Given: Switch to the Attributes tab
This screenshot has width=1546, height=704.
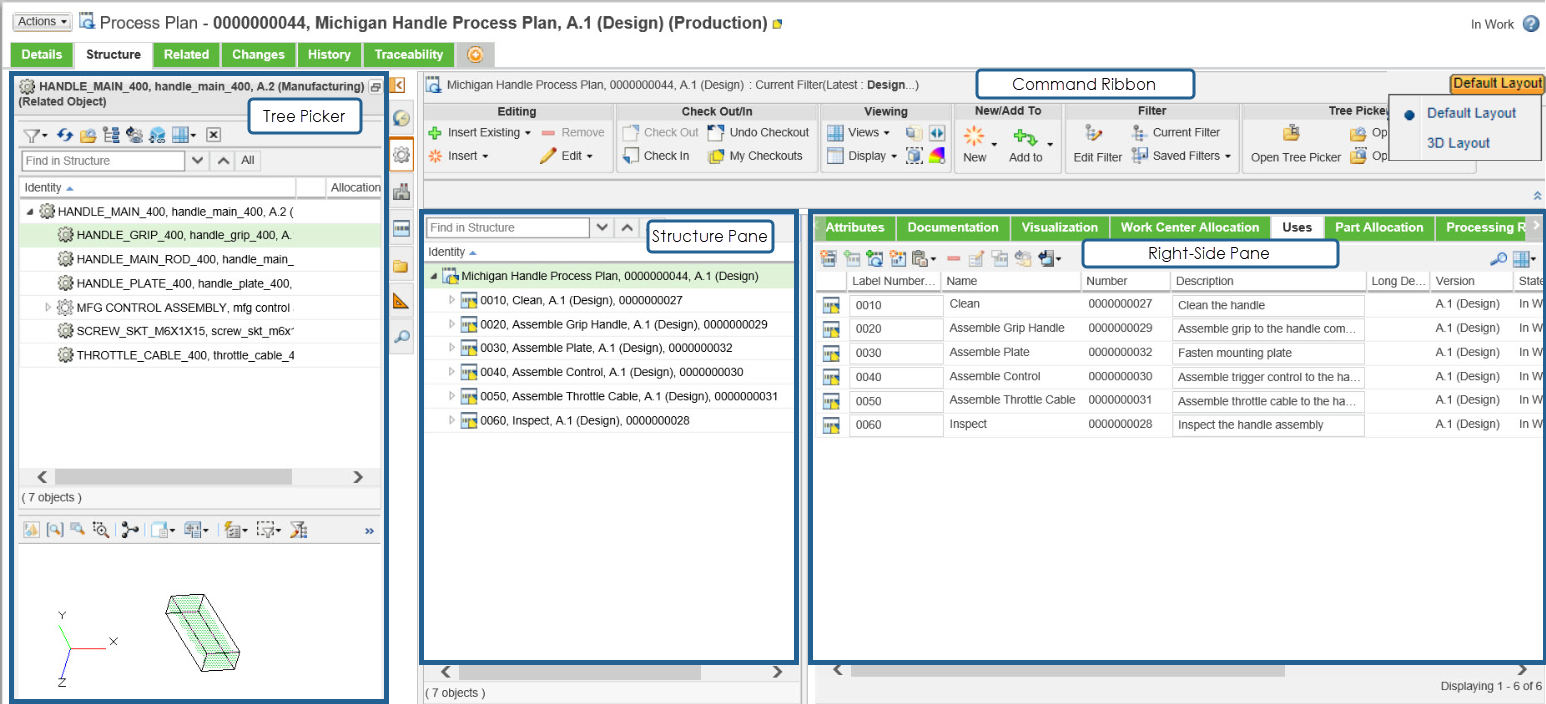Looking at the screenshot, I should click(x=855, y=228).
